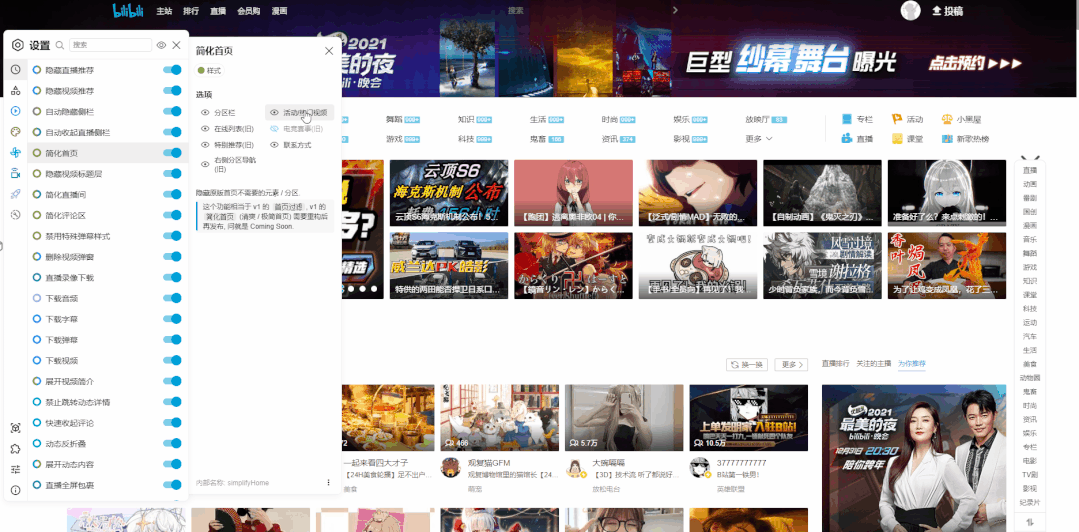
Task: Click the 样式 tag in 简化首页 panel
Action: click(209, 70)
